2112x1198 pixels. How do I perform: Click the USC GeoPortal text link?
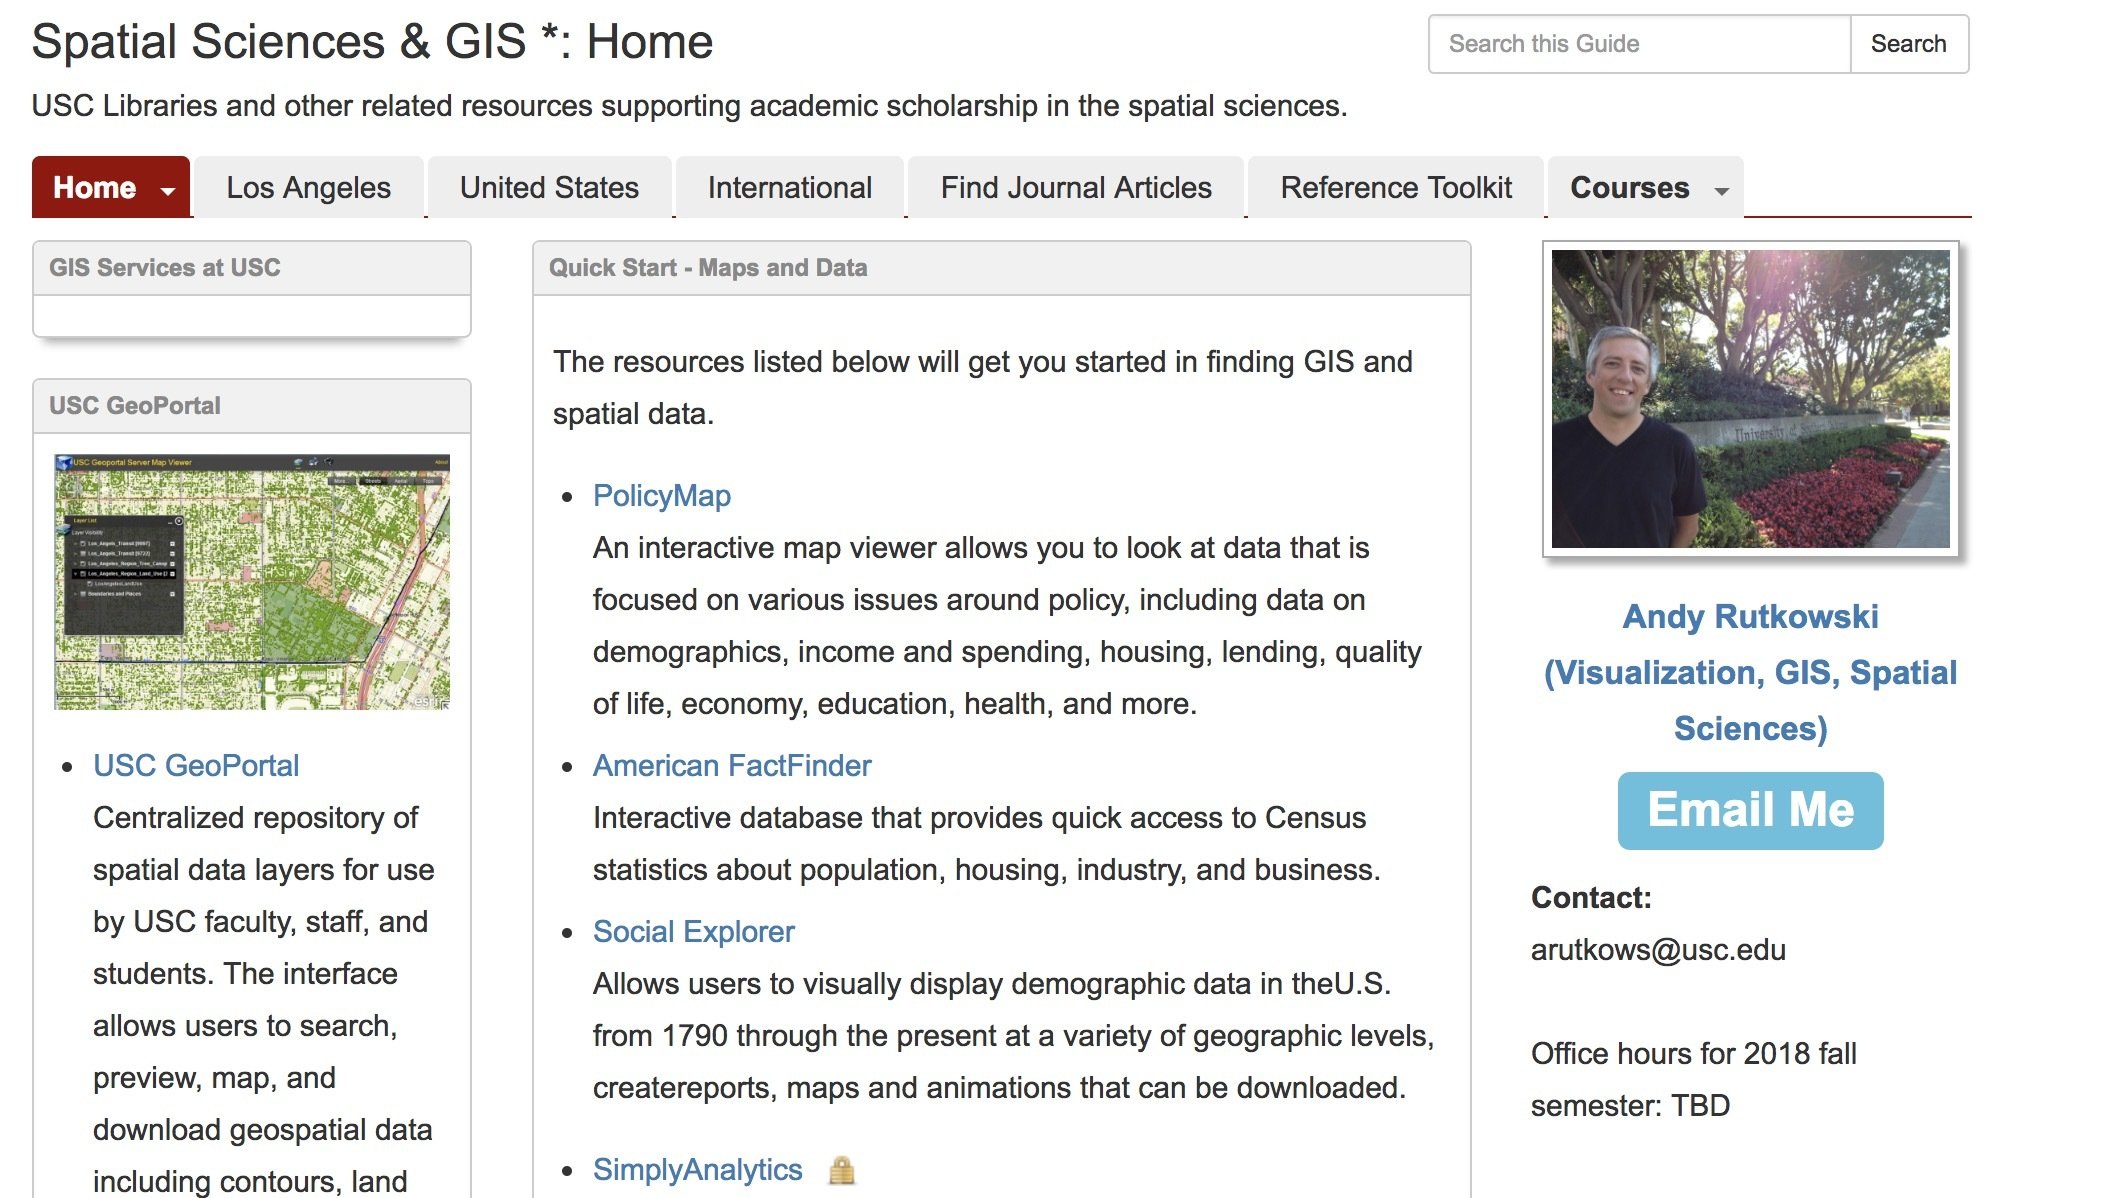pos(196,766)
